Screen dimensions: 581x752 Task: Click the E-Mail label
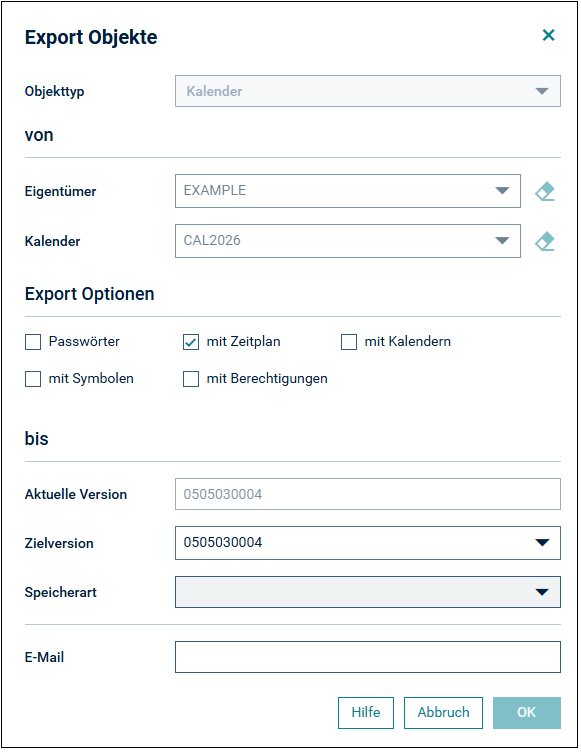[45, 658]
